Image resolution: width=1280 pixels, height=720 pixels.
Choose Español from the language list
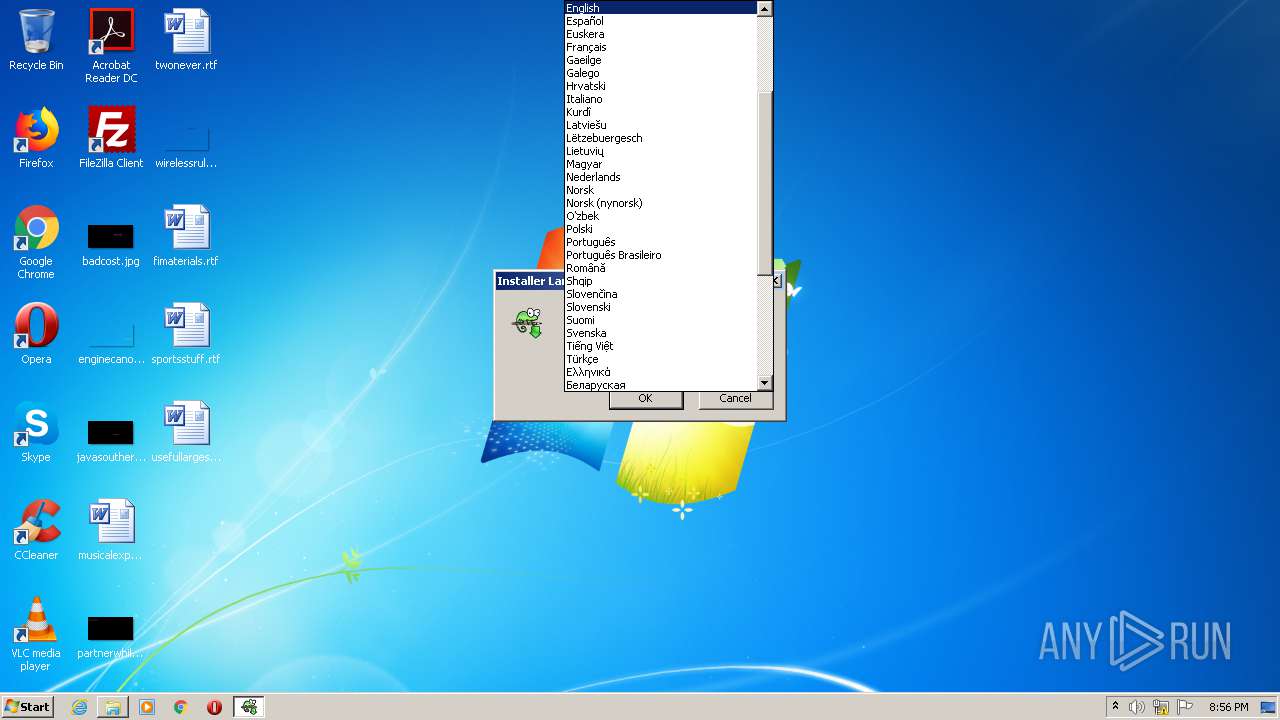(x=660, y=21)
